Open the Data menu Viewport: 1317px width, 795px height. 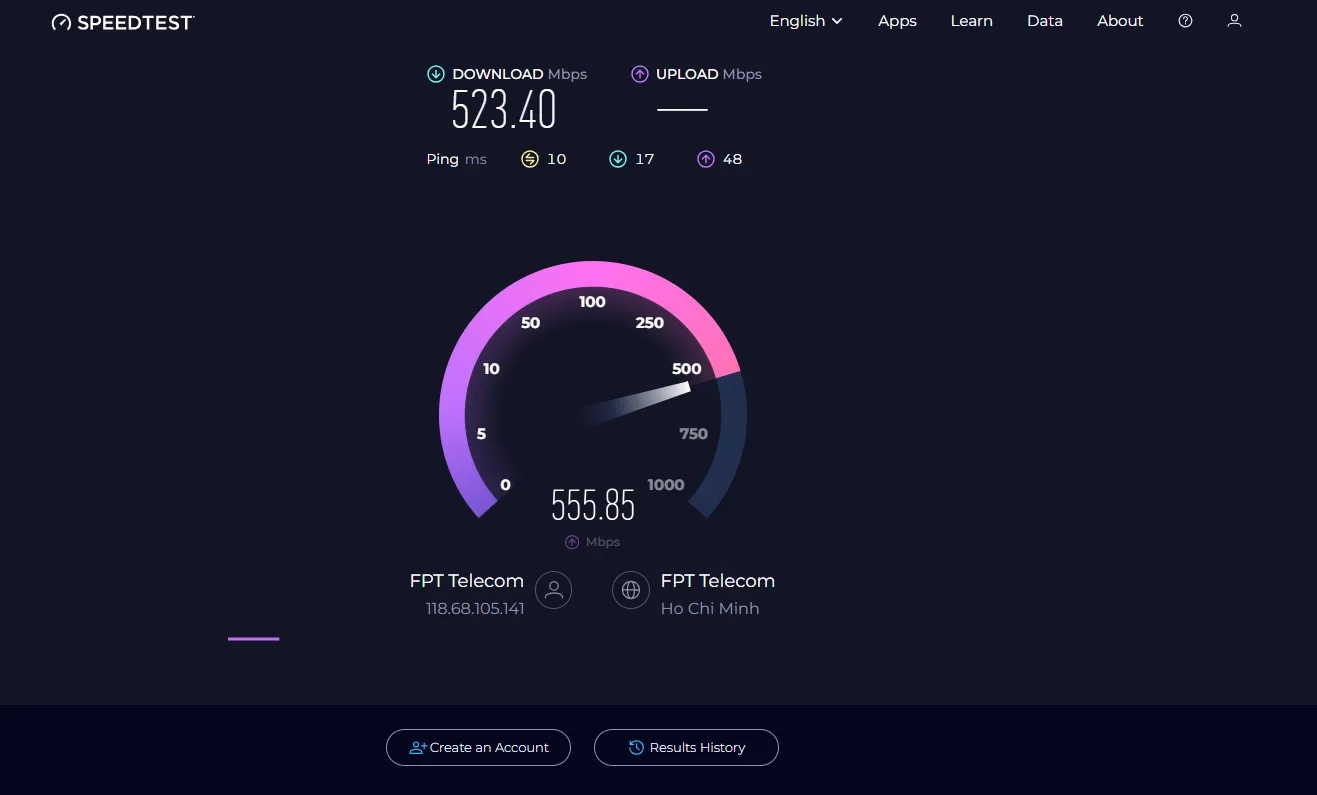point(1044,21)
